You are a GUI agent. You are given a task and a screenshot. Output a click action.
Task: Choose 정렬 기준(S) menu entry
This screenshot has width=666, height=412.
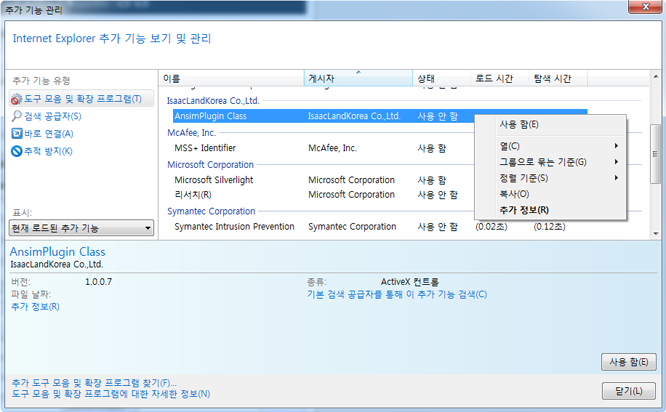(x=550, y=178)
